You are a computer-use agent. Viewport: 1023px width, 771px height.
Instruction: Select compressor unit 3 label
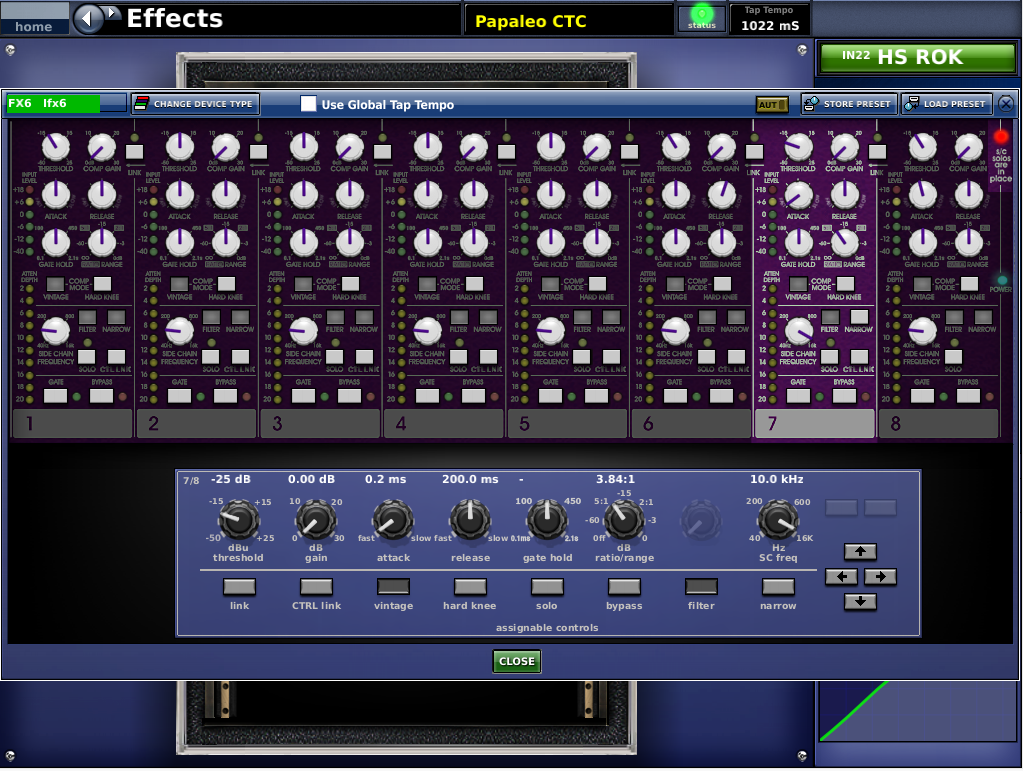tap(320, 424)
